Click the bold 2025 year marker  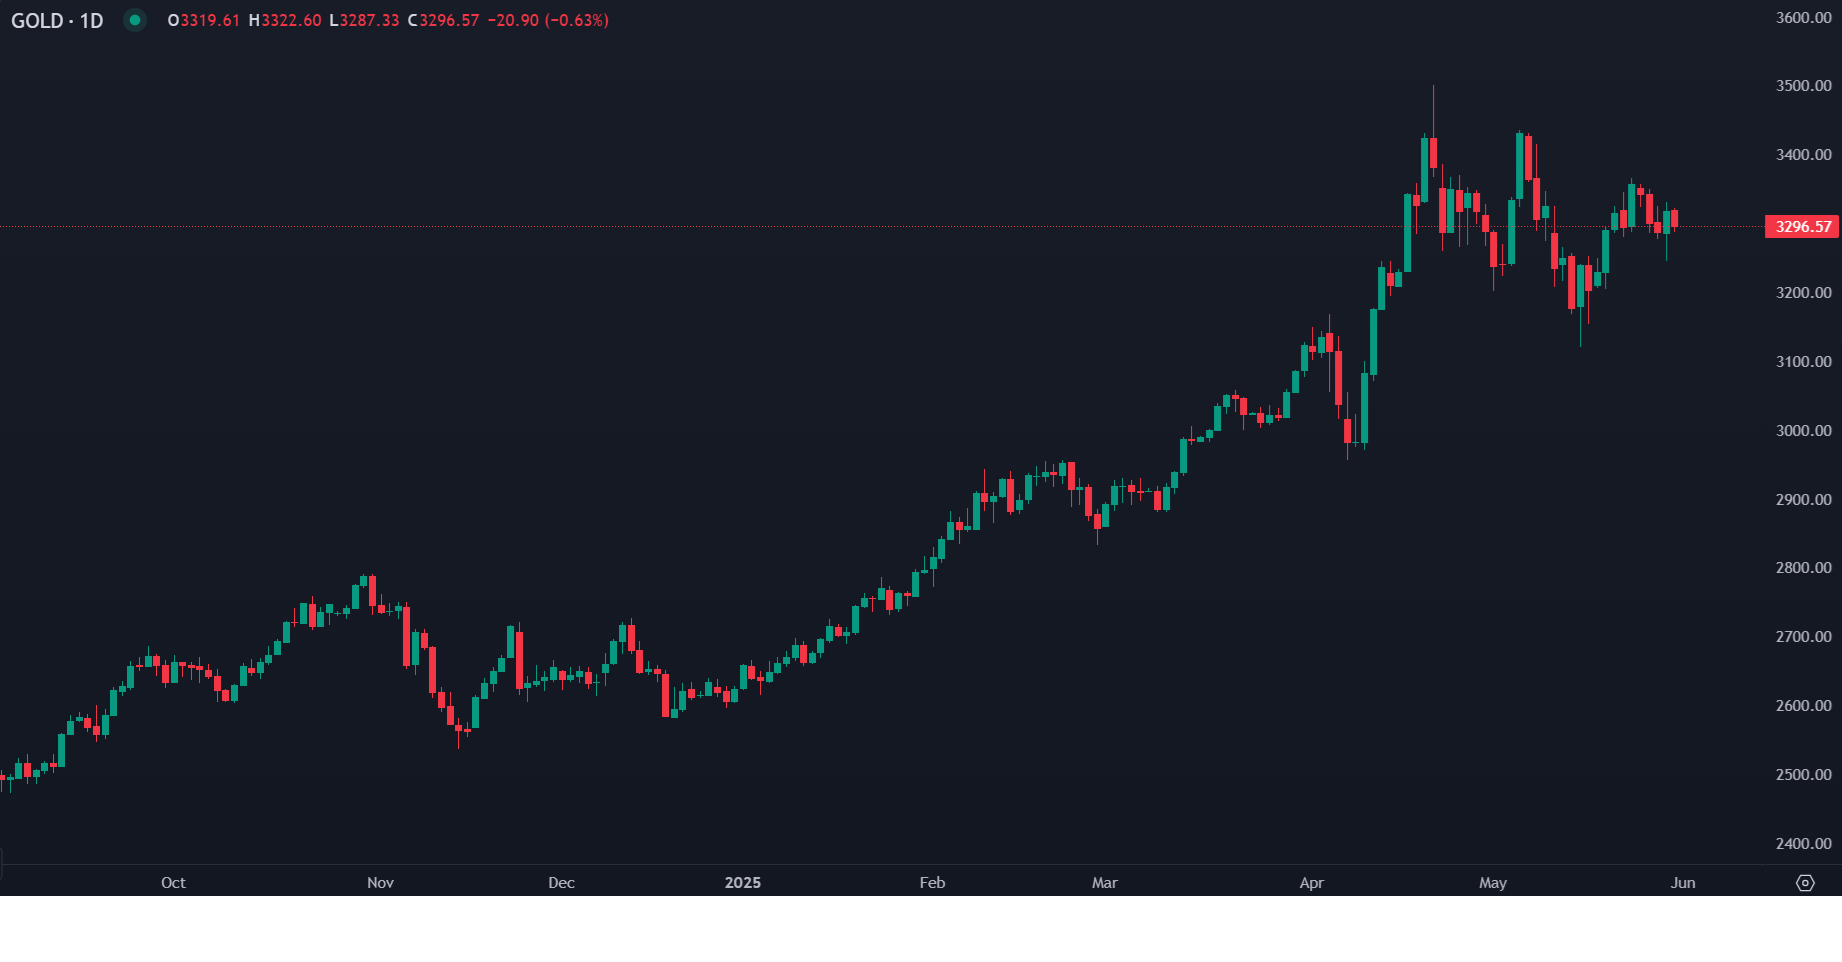coord(742,883)
